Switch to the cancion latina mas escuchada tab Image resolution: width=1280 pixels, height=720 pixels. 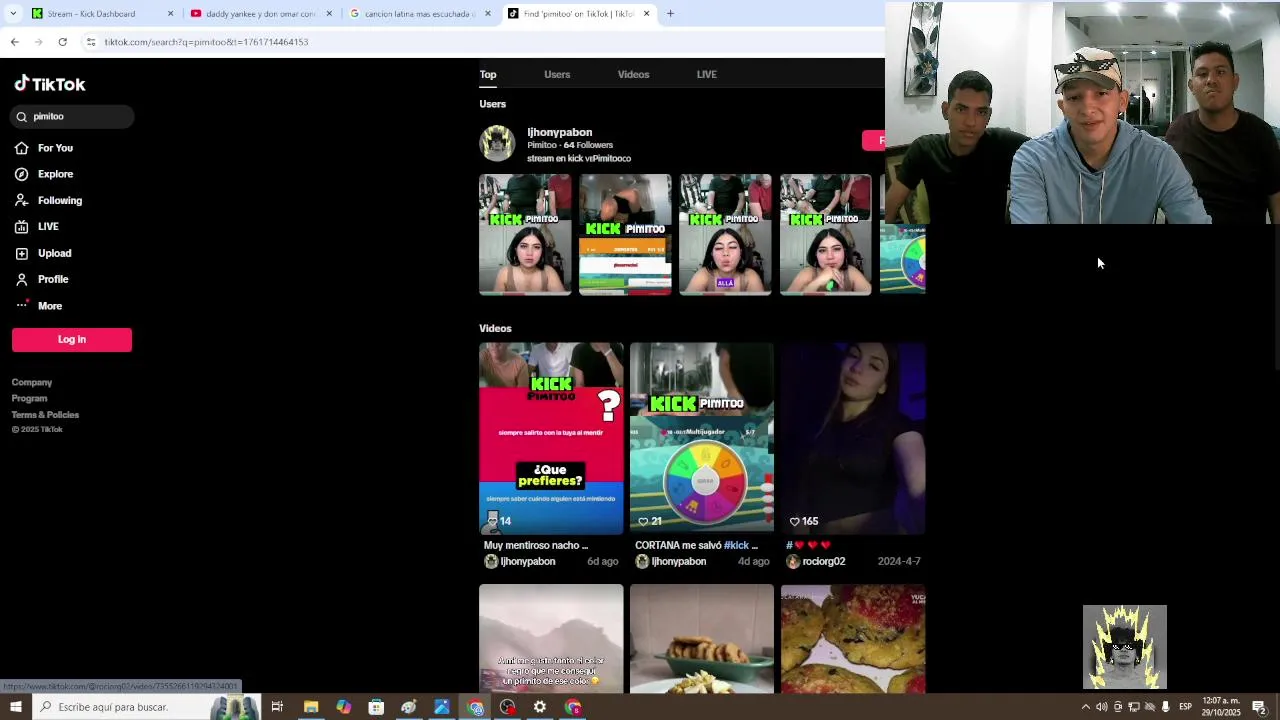click(x=419, y=14)
